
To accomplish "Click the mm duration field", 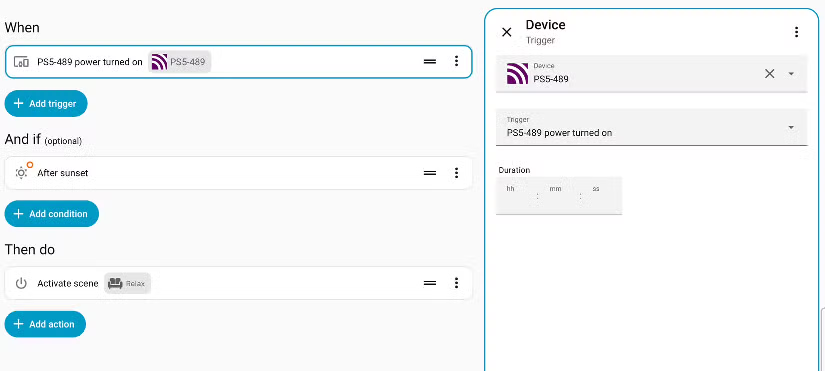I will coord(559,195).
